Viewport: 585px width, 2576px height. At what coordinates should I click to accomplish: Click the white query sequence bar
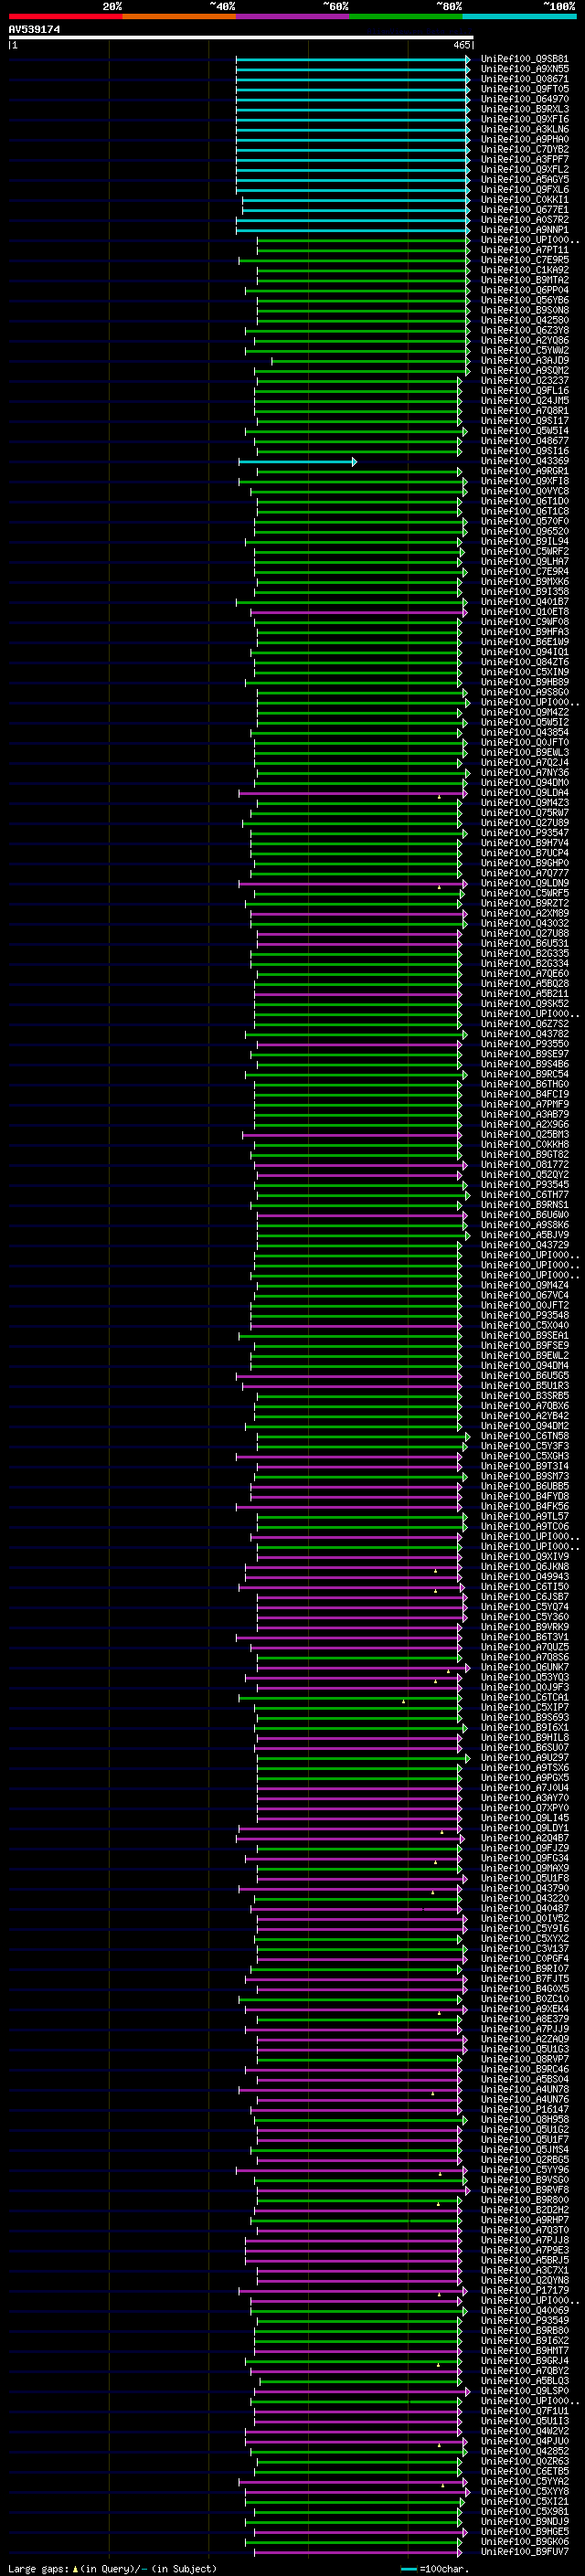pos(241,37)
